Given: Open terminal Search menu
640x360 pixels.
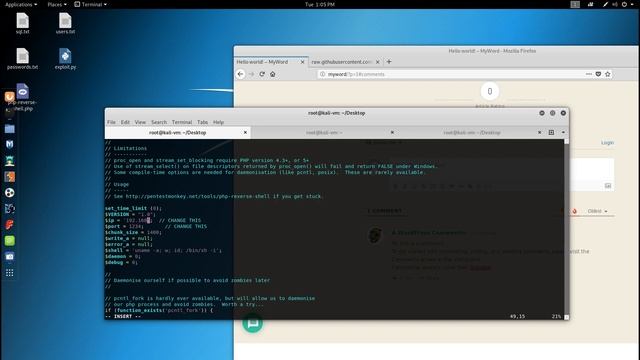Looking at the screenshot, I should tap(159, 122).
